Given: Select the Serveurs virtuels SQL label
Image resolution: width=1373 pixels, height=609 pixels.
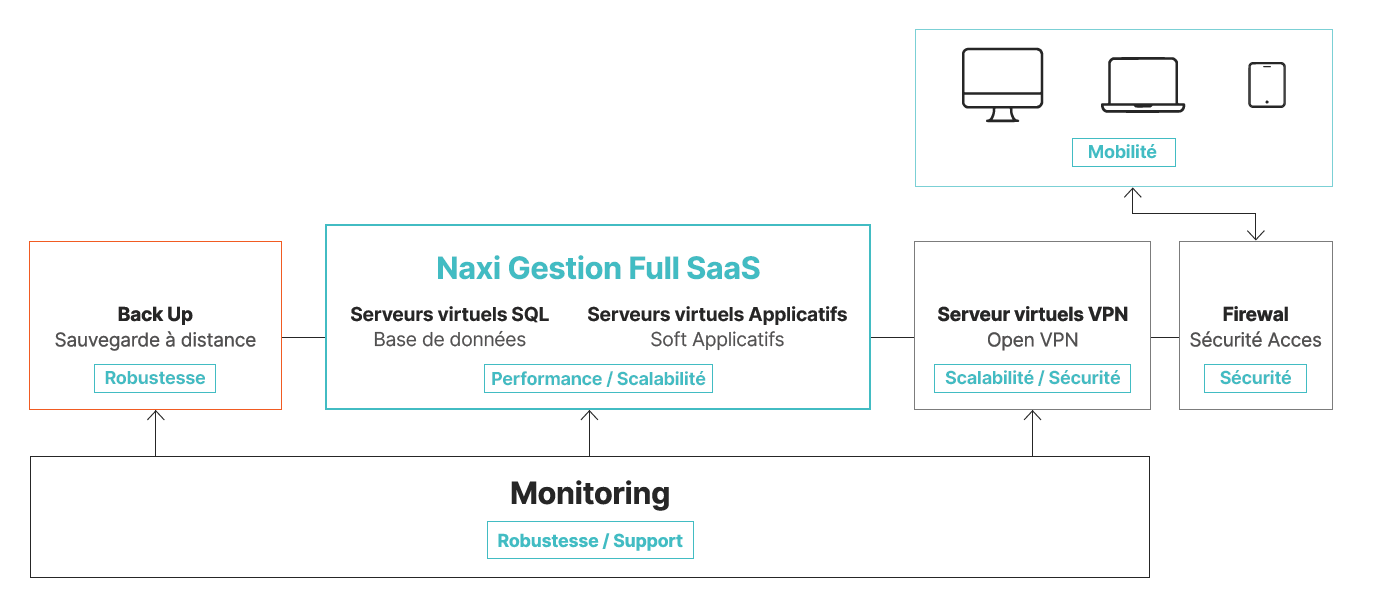Looking at the screenshot, I should (x=449, y=315).
